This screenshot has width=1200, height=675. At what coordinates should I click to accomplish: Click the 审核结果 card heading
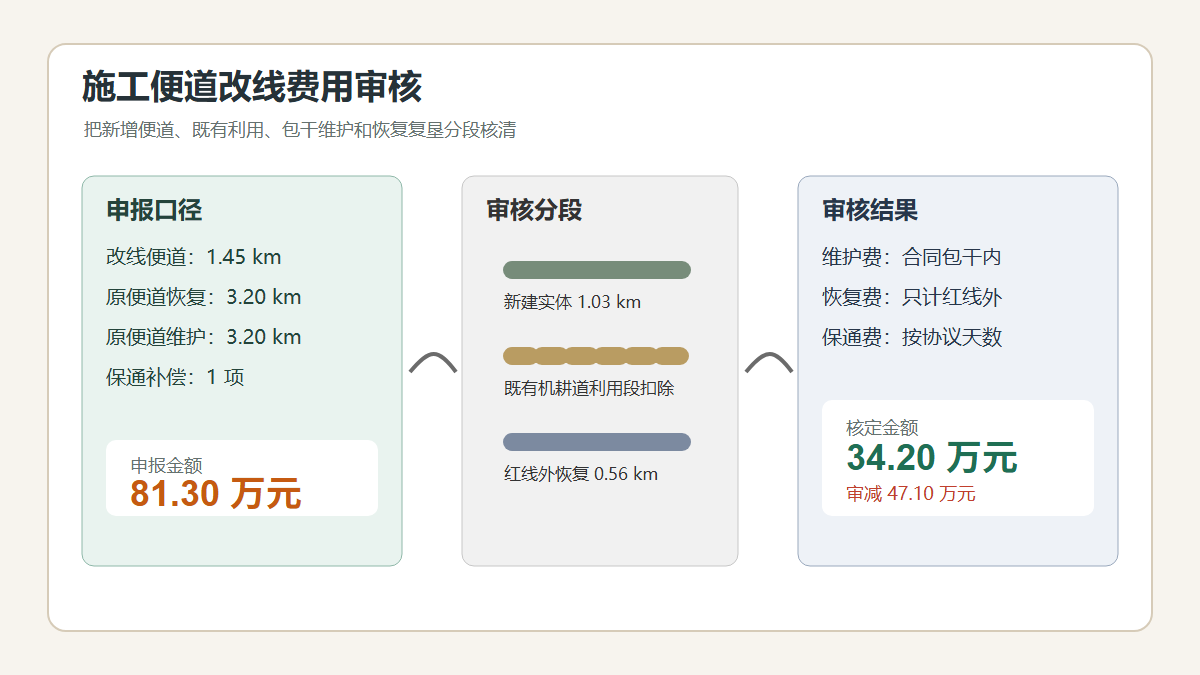tap(870, 210)
